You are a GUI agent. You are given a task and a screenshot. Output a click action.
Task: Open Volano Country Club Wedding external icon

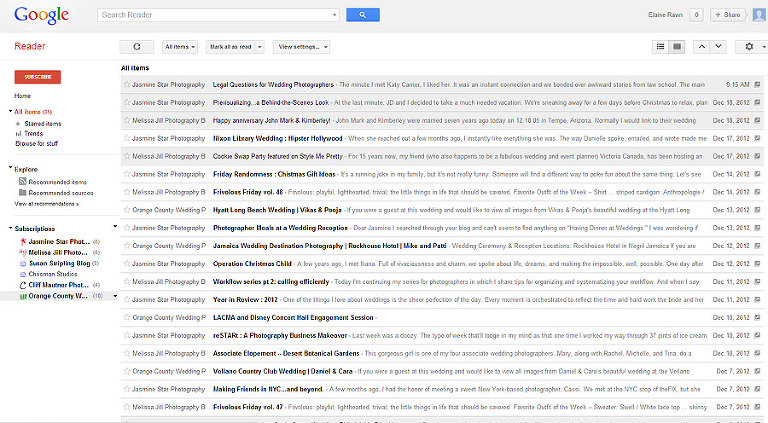pyautogui.click(x=757, y=371)
